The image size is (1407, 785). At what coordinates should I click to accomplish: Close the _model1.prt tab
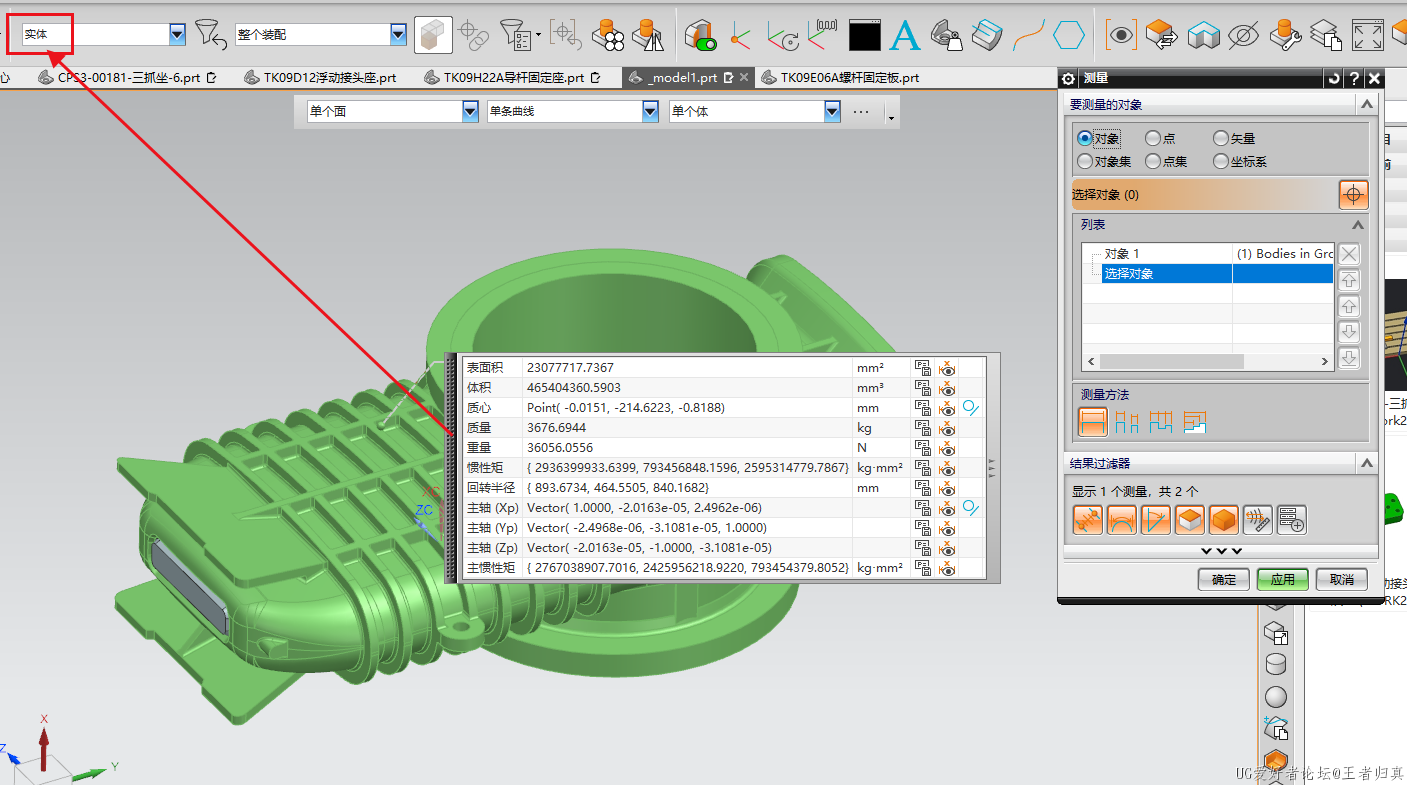click(x=743, y=77)
